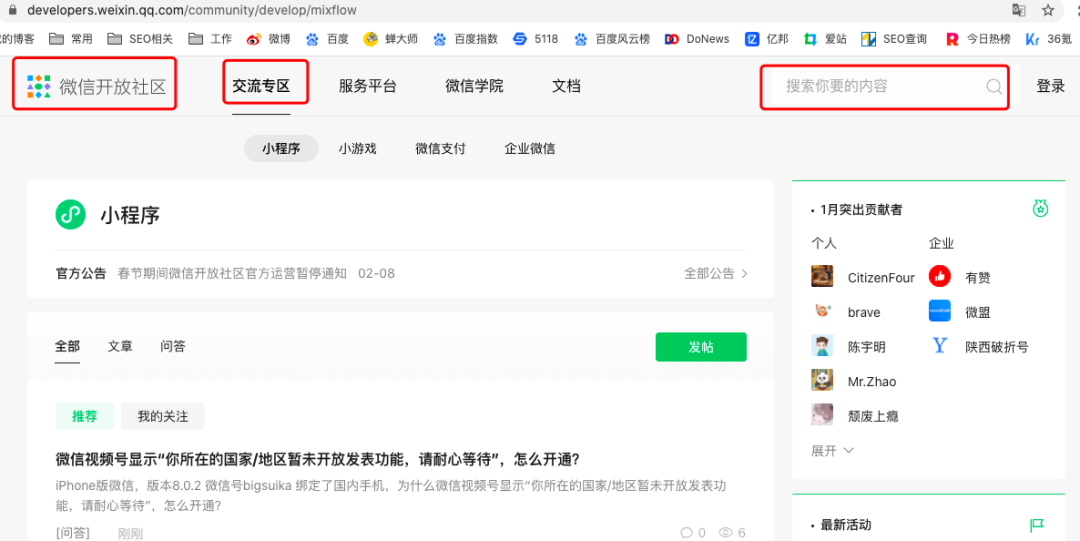Open the 微博 bookmark

coord(268,39)
